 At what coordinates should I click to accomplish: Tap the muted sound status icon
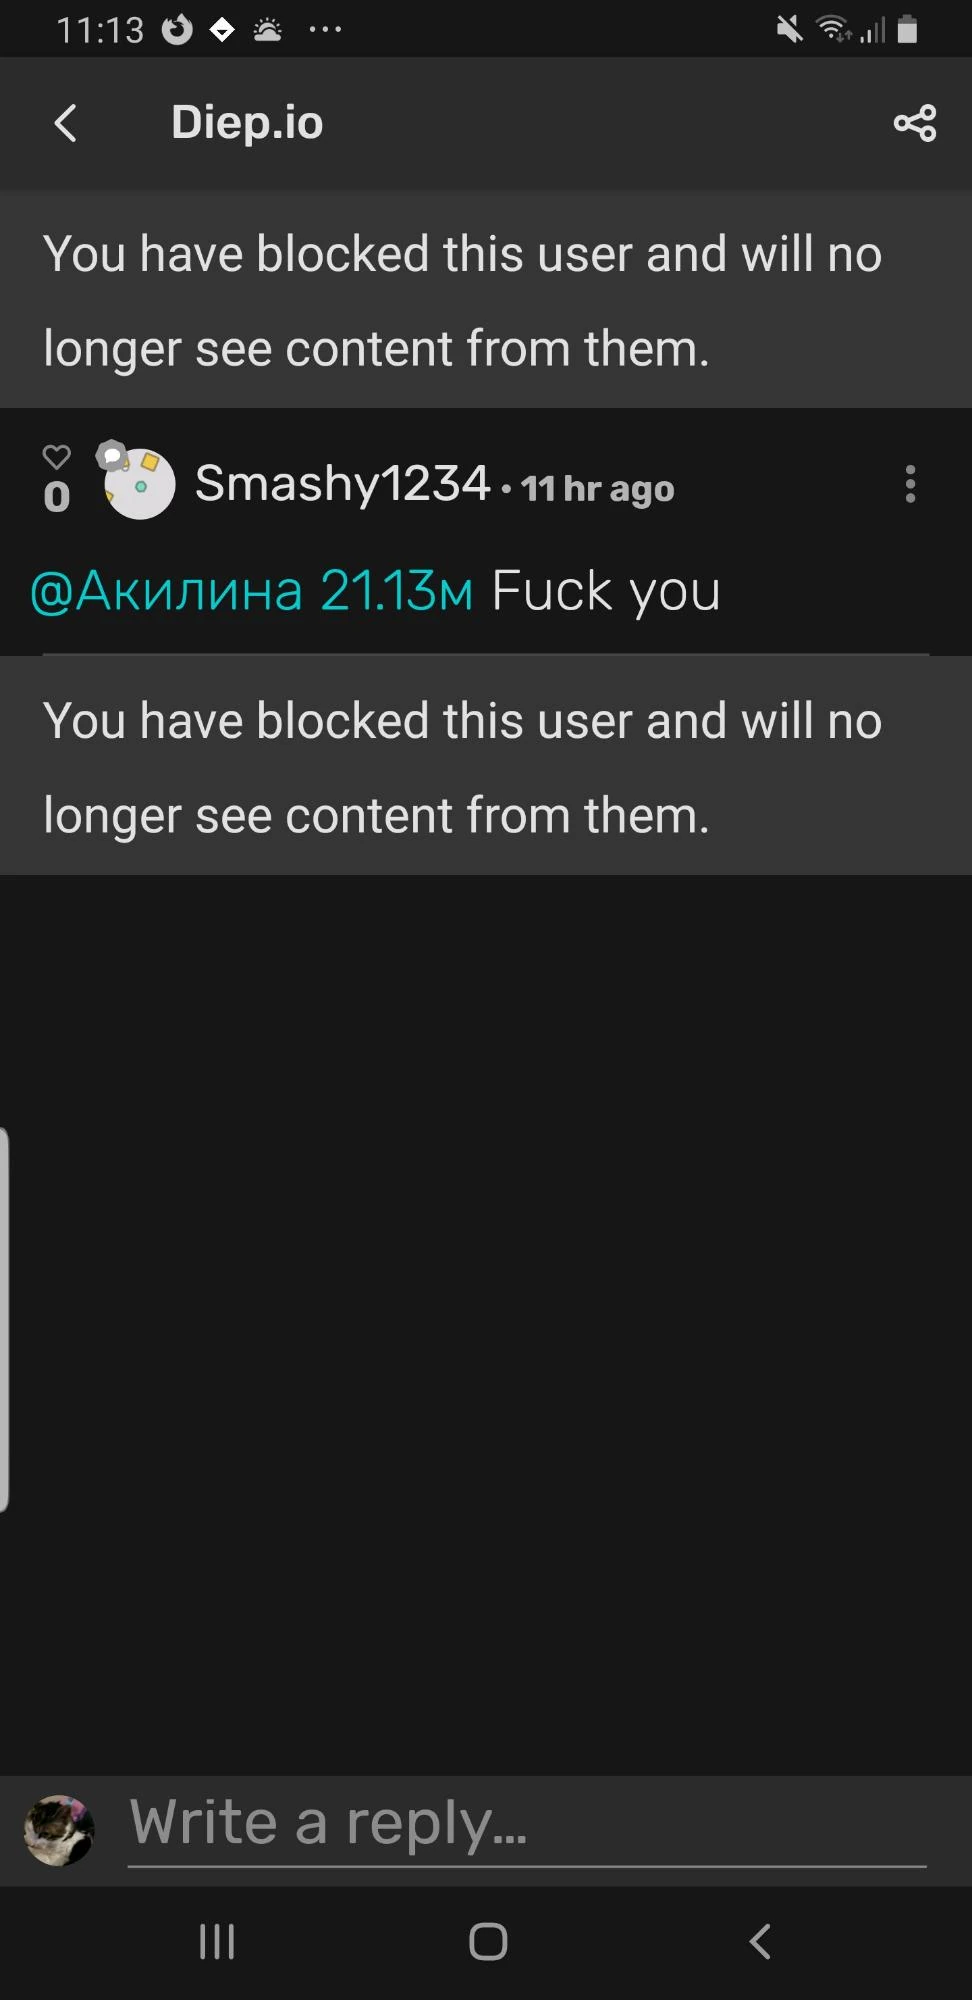coord(789,30)
